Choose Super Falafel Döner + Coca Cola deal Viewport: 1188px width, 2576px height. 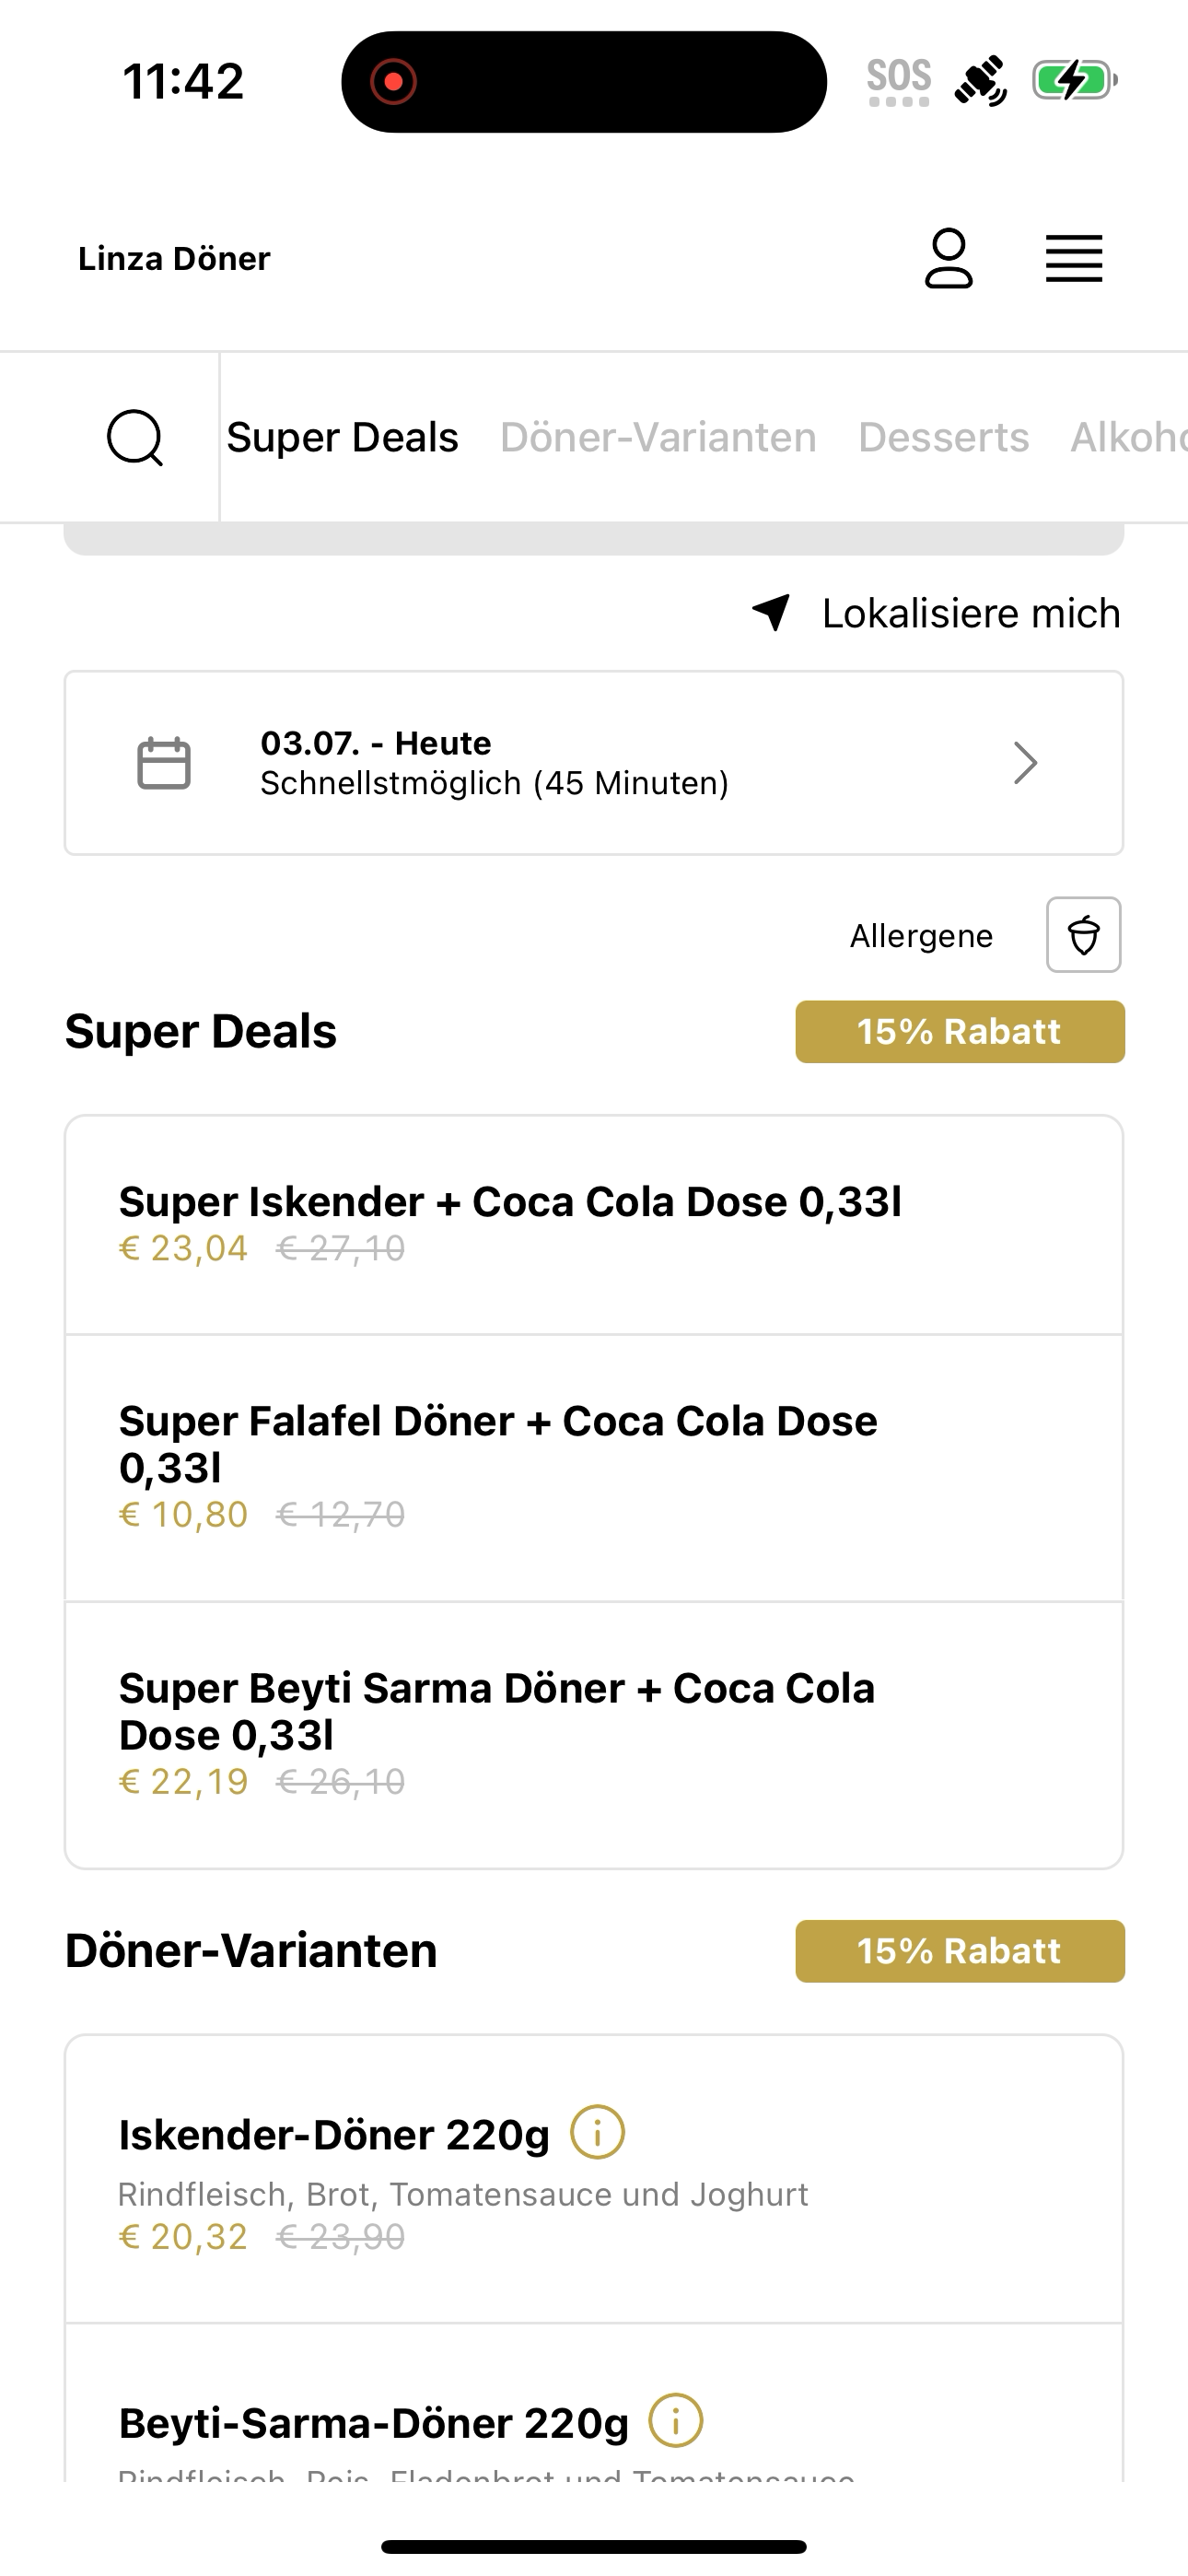594,1468
